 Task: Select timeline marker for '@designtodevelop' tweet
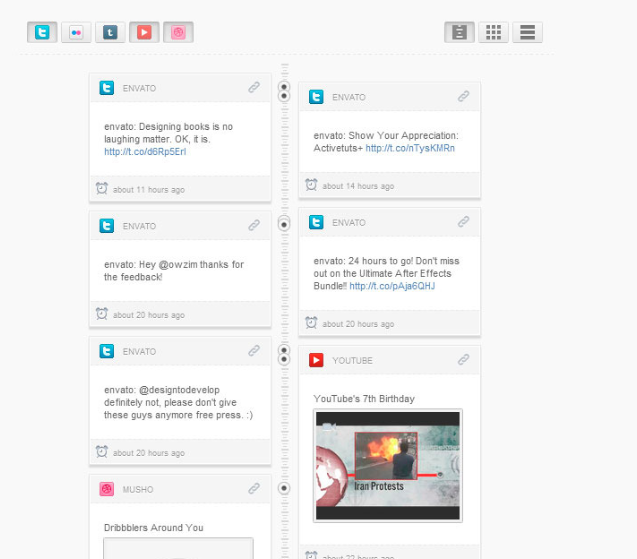tap(284, 350)
